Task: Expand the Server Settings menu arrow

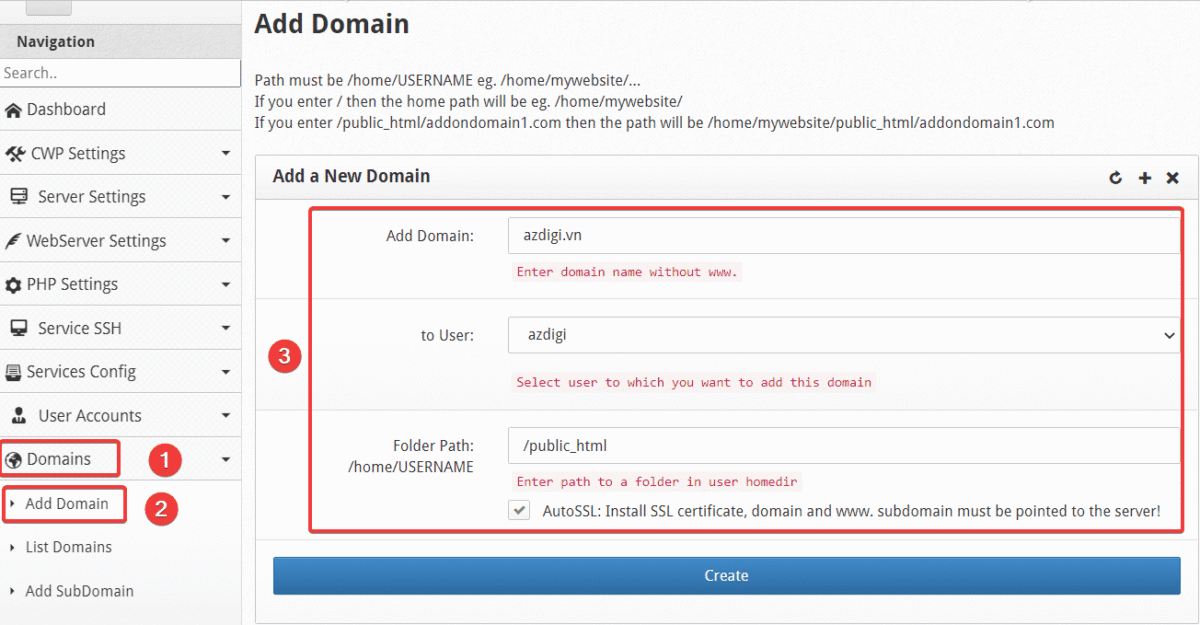Action: [226, 197]
